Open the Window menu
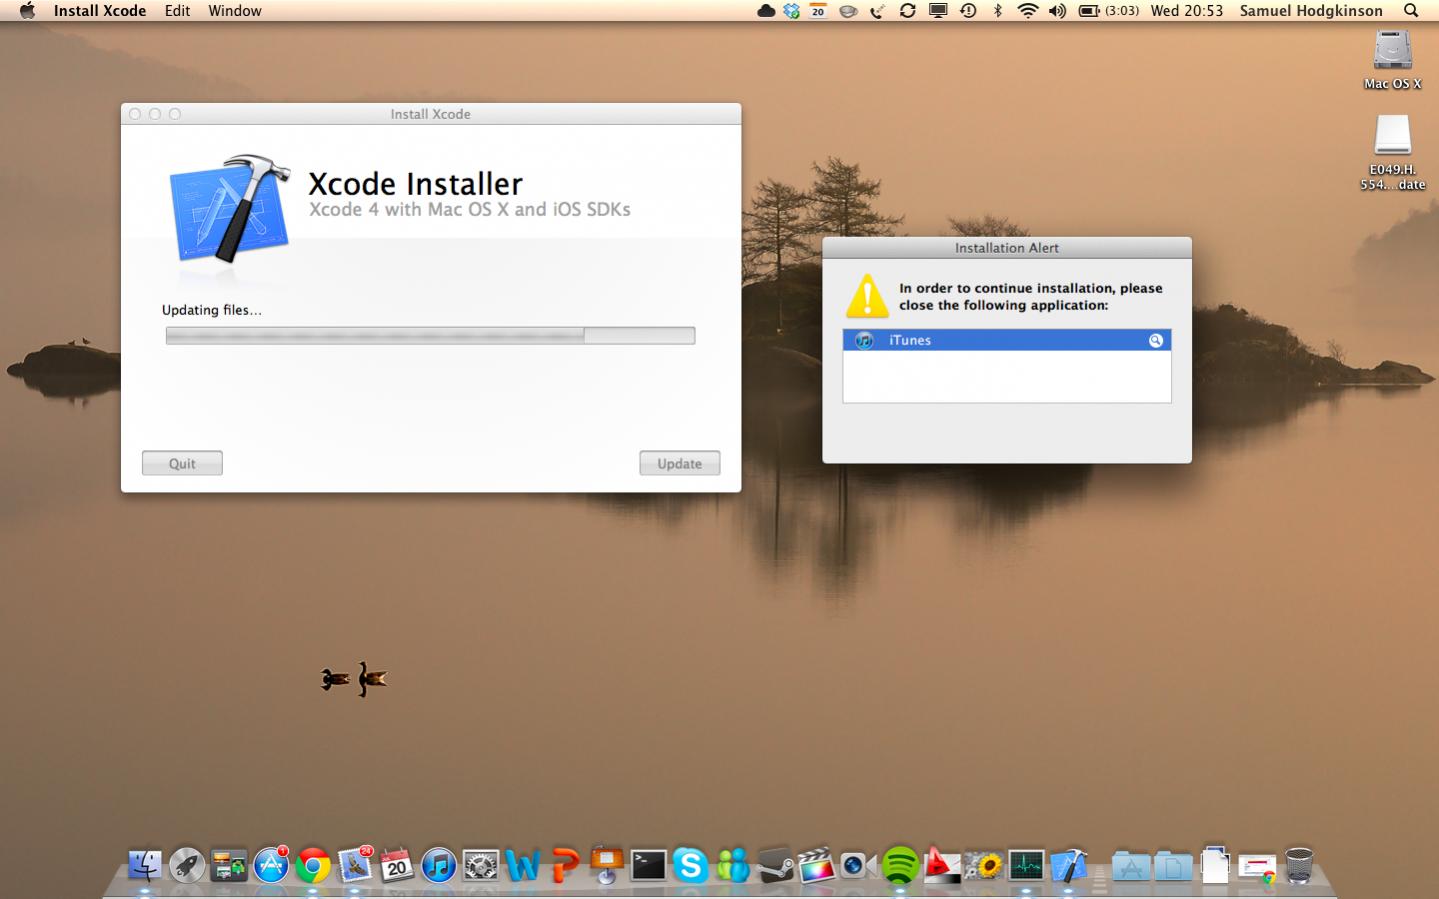1439x899 pixels. point(235,11)
